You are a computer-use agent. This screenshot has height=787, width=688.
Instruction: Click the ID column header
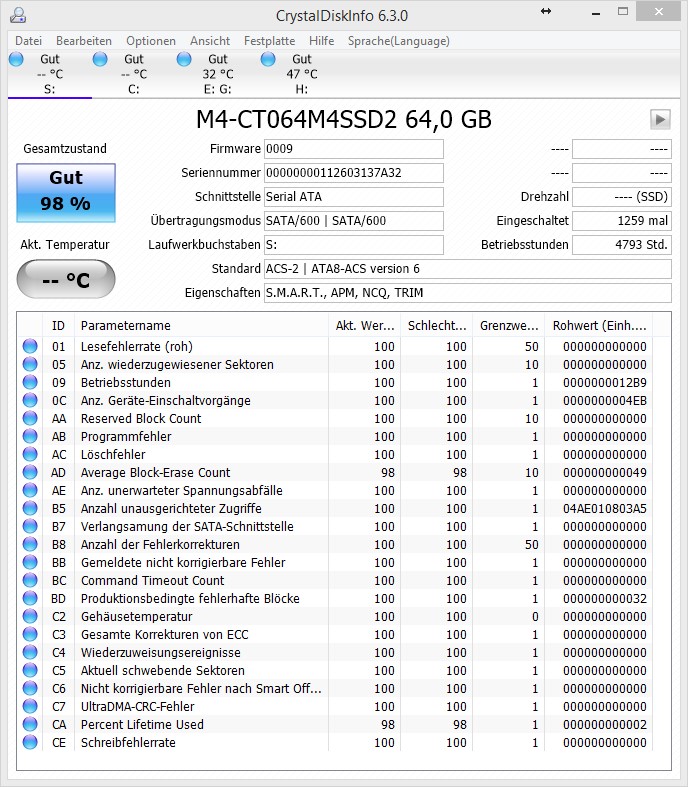[x=58, y=326]
